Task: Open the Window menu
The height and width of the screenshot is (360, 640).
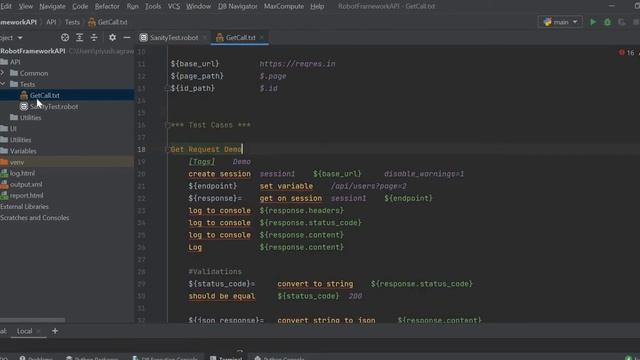Action: pyautogui.click(x=198, y=6)
